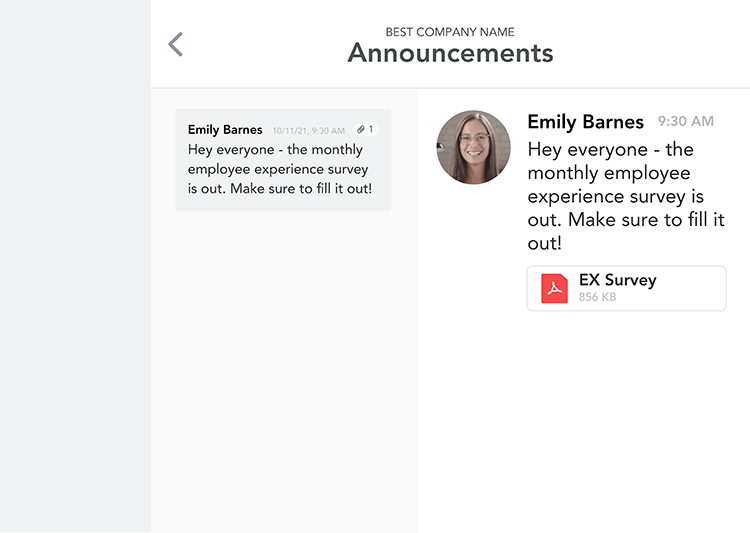The image size is (750, 533).
Task: Click the red PDF file icon
Action: (554, 288)
